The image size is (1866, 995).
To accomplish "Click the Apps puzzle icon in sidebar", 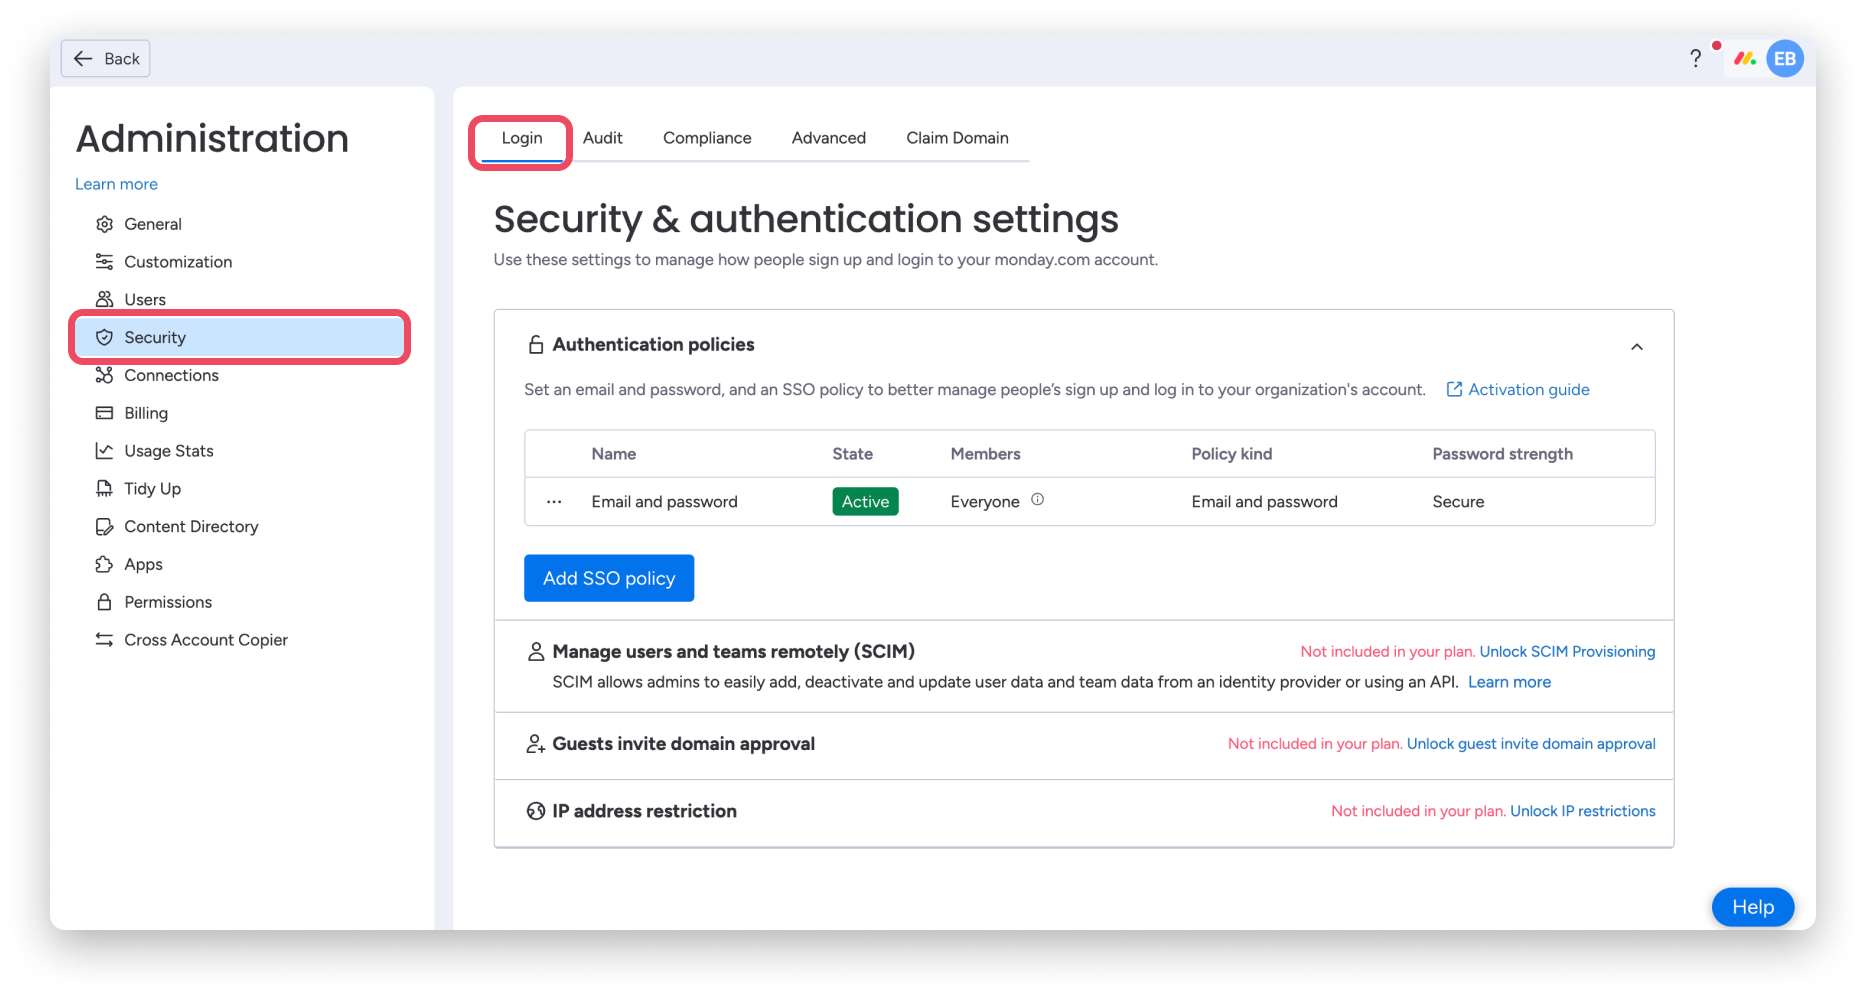I will [104, 564].
